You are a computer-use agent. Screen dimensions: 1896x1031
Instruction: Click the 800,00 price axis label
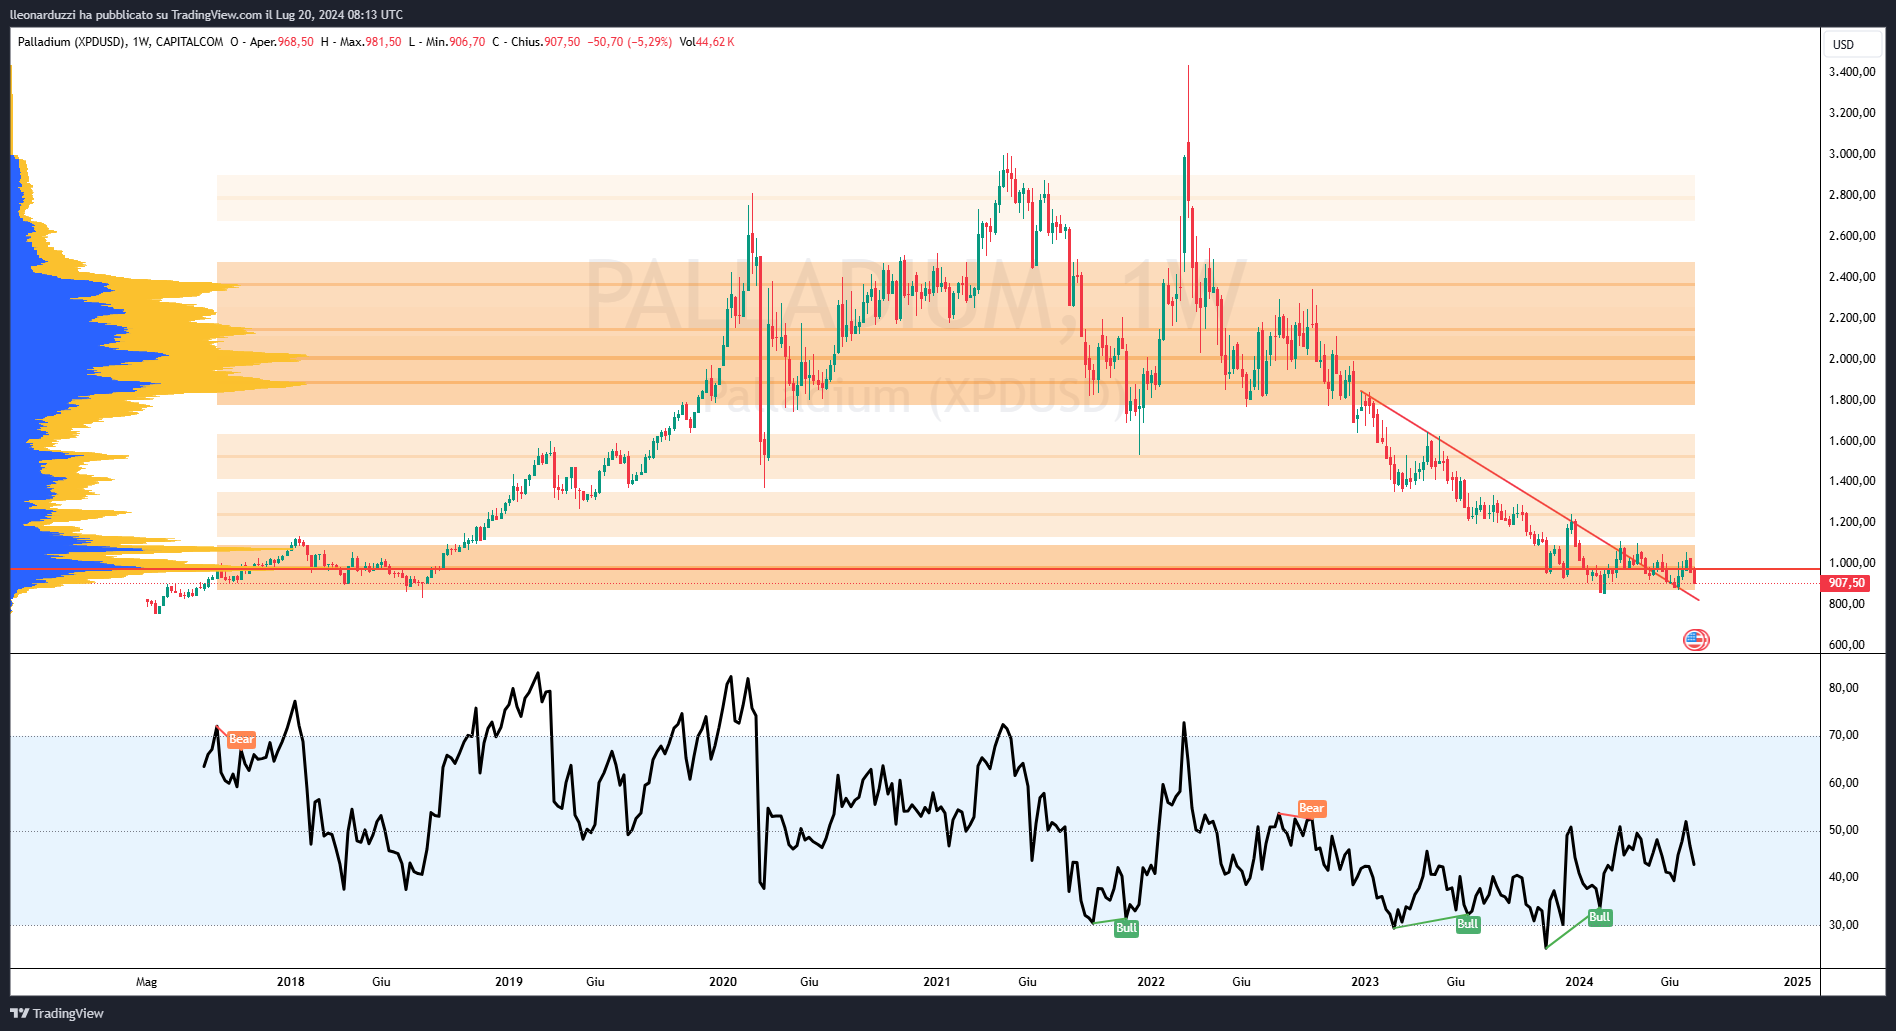click(x=1847, y=604)
